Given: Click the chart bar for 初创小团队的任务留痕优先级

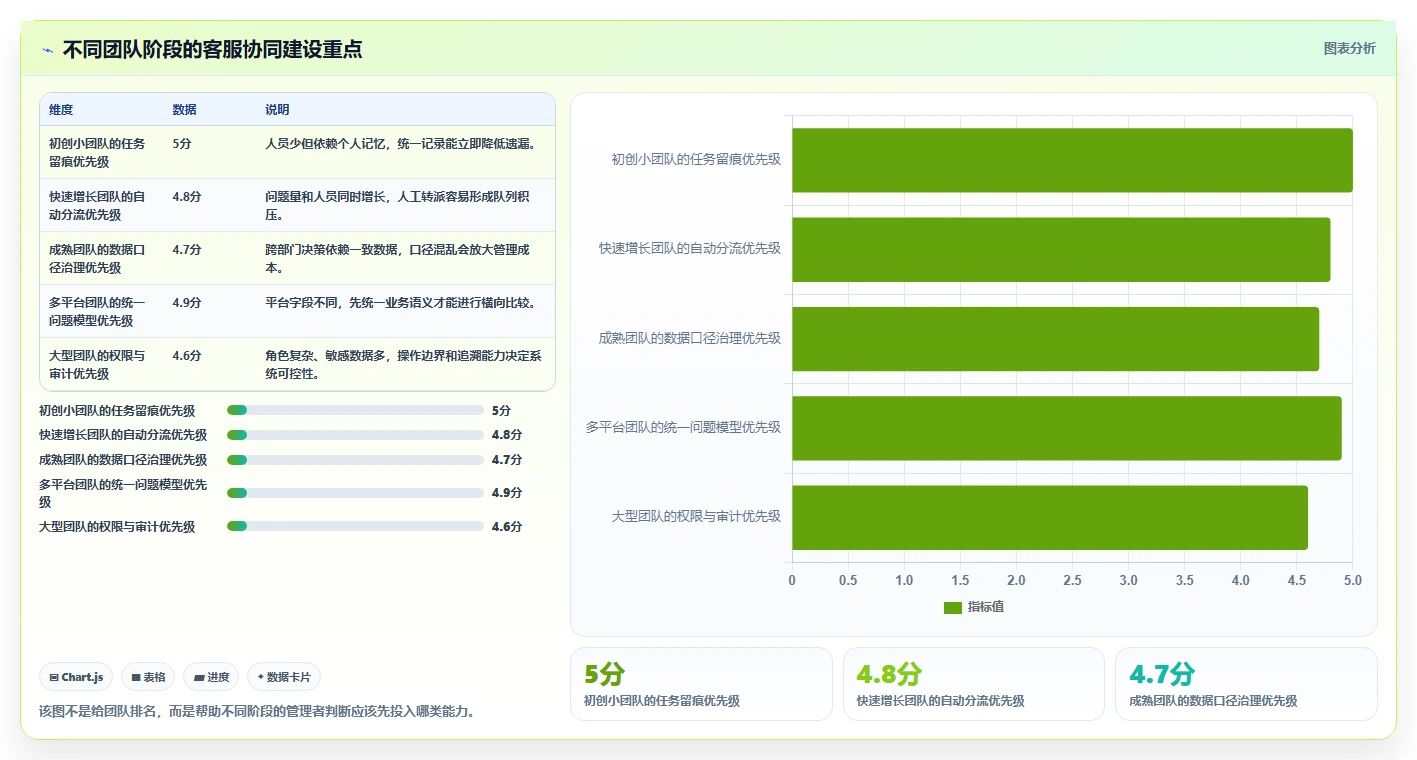Looking at the screenshot, I should tap(1072, 160).
